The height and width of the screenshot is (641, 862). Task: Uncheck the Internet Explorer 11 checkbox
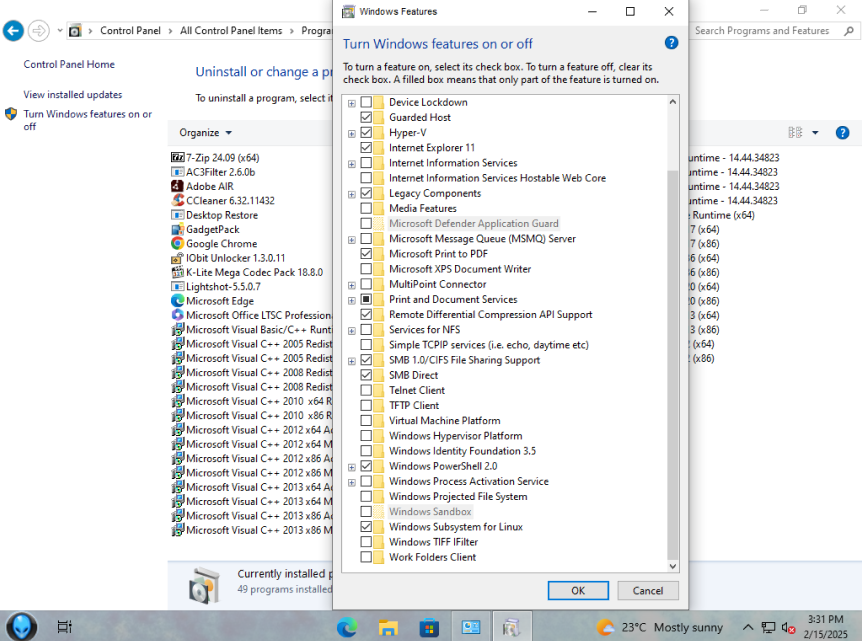(x=366, y=147)
